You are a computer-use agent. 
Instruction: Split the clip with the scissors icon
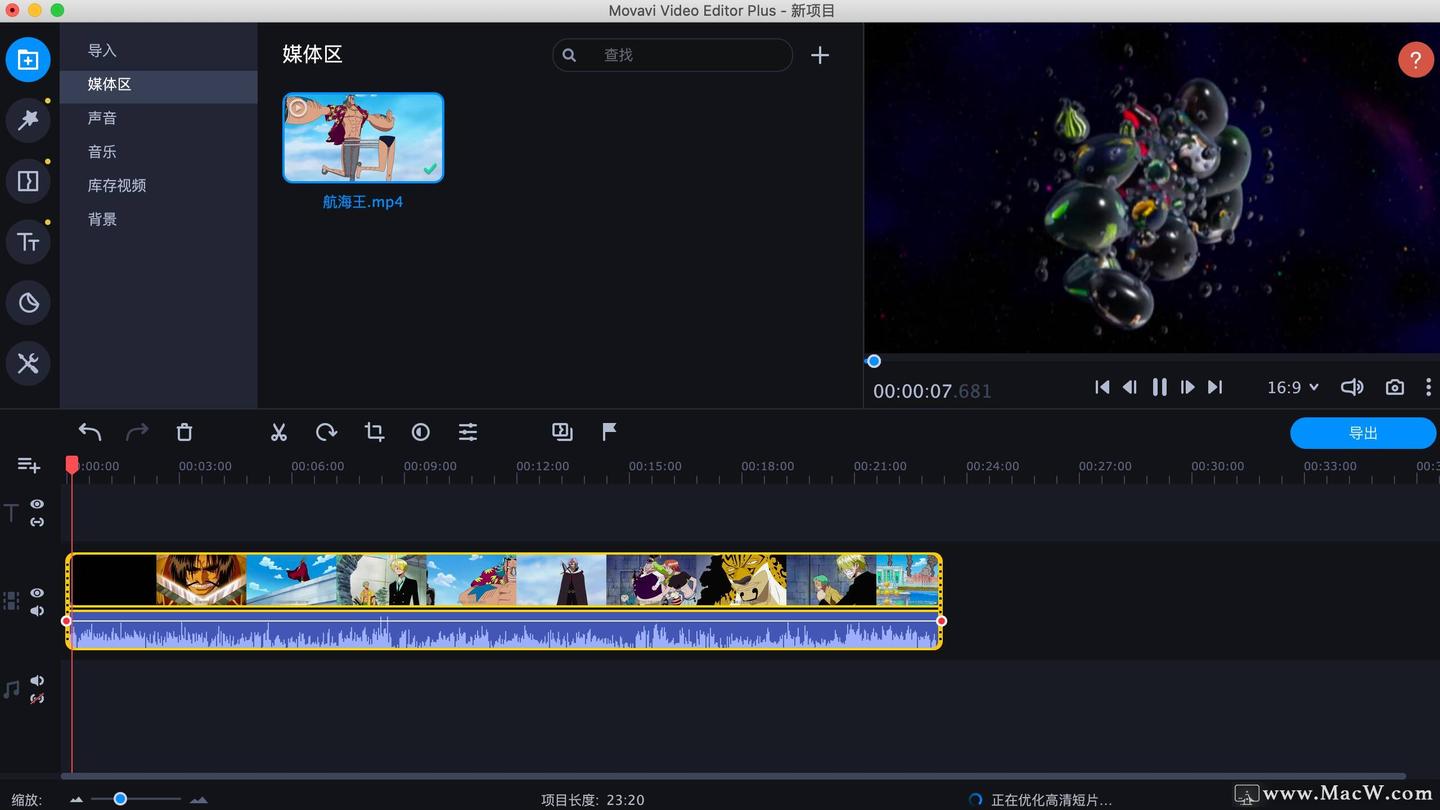(x=279, y=432)
